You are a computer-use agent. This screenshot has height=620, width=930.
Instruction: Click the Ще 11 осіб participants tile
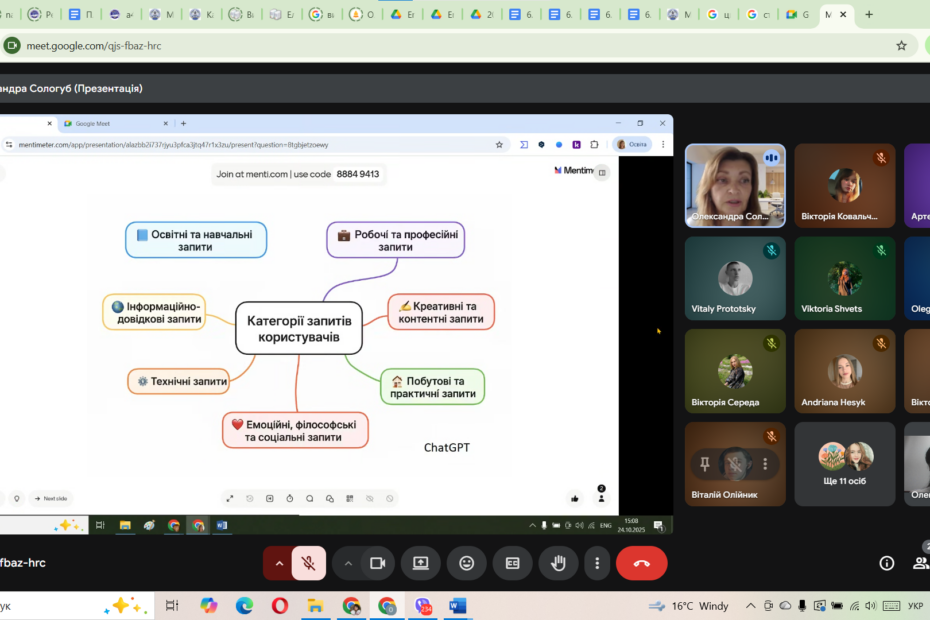tap(845, 463)
